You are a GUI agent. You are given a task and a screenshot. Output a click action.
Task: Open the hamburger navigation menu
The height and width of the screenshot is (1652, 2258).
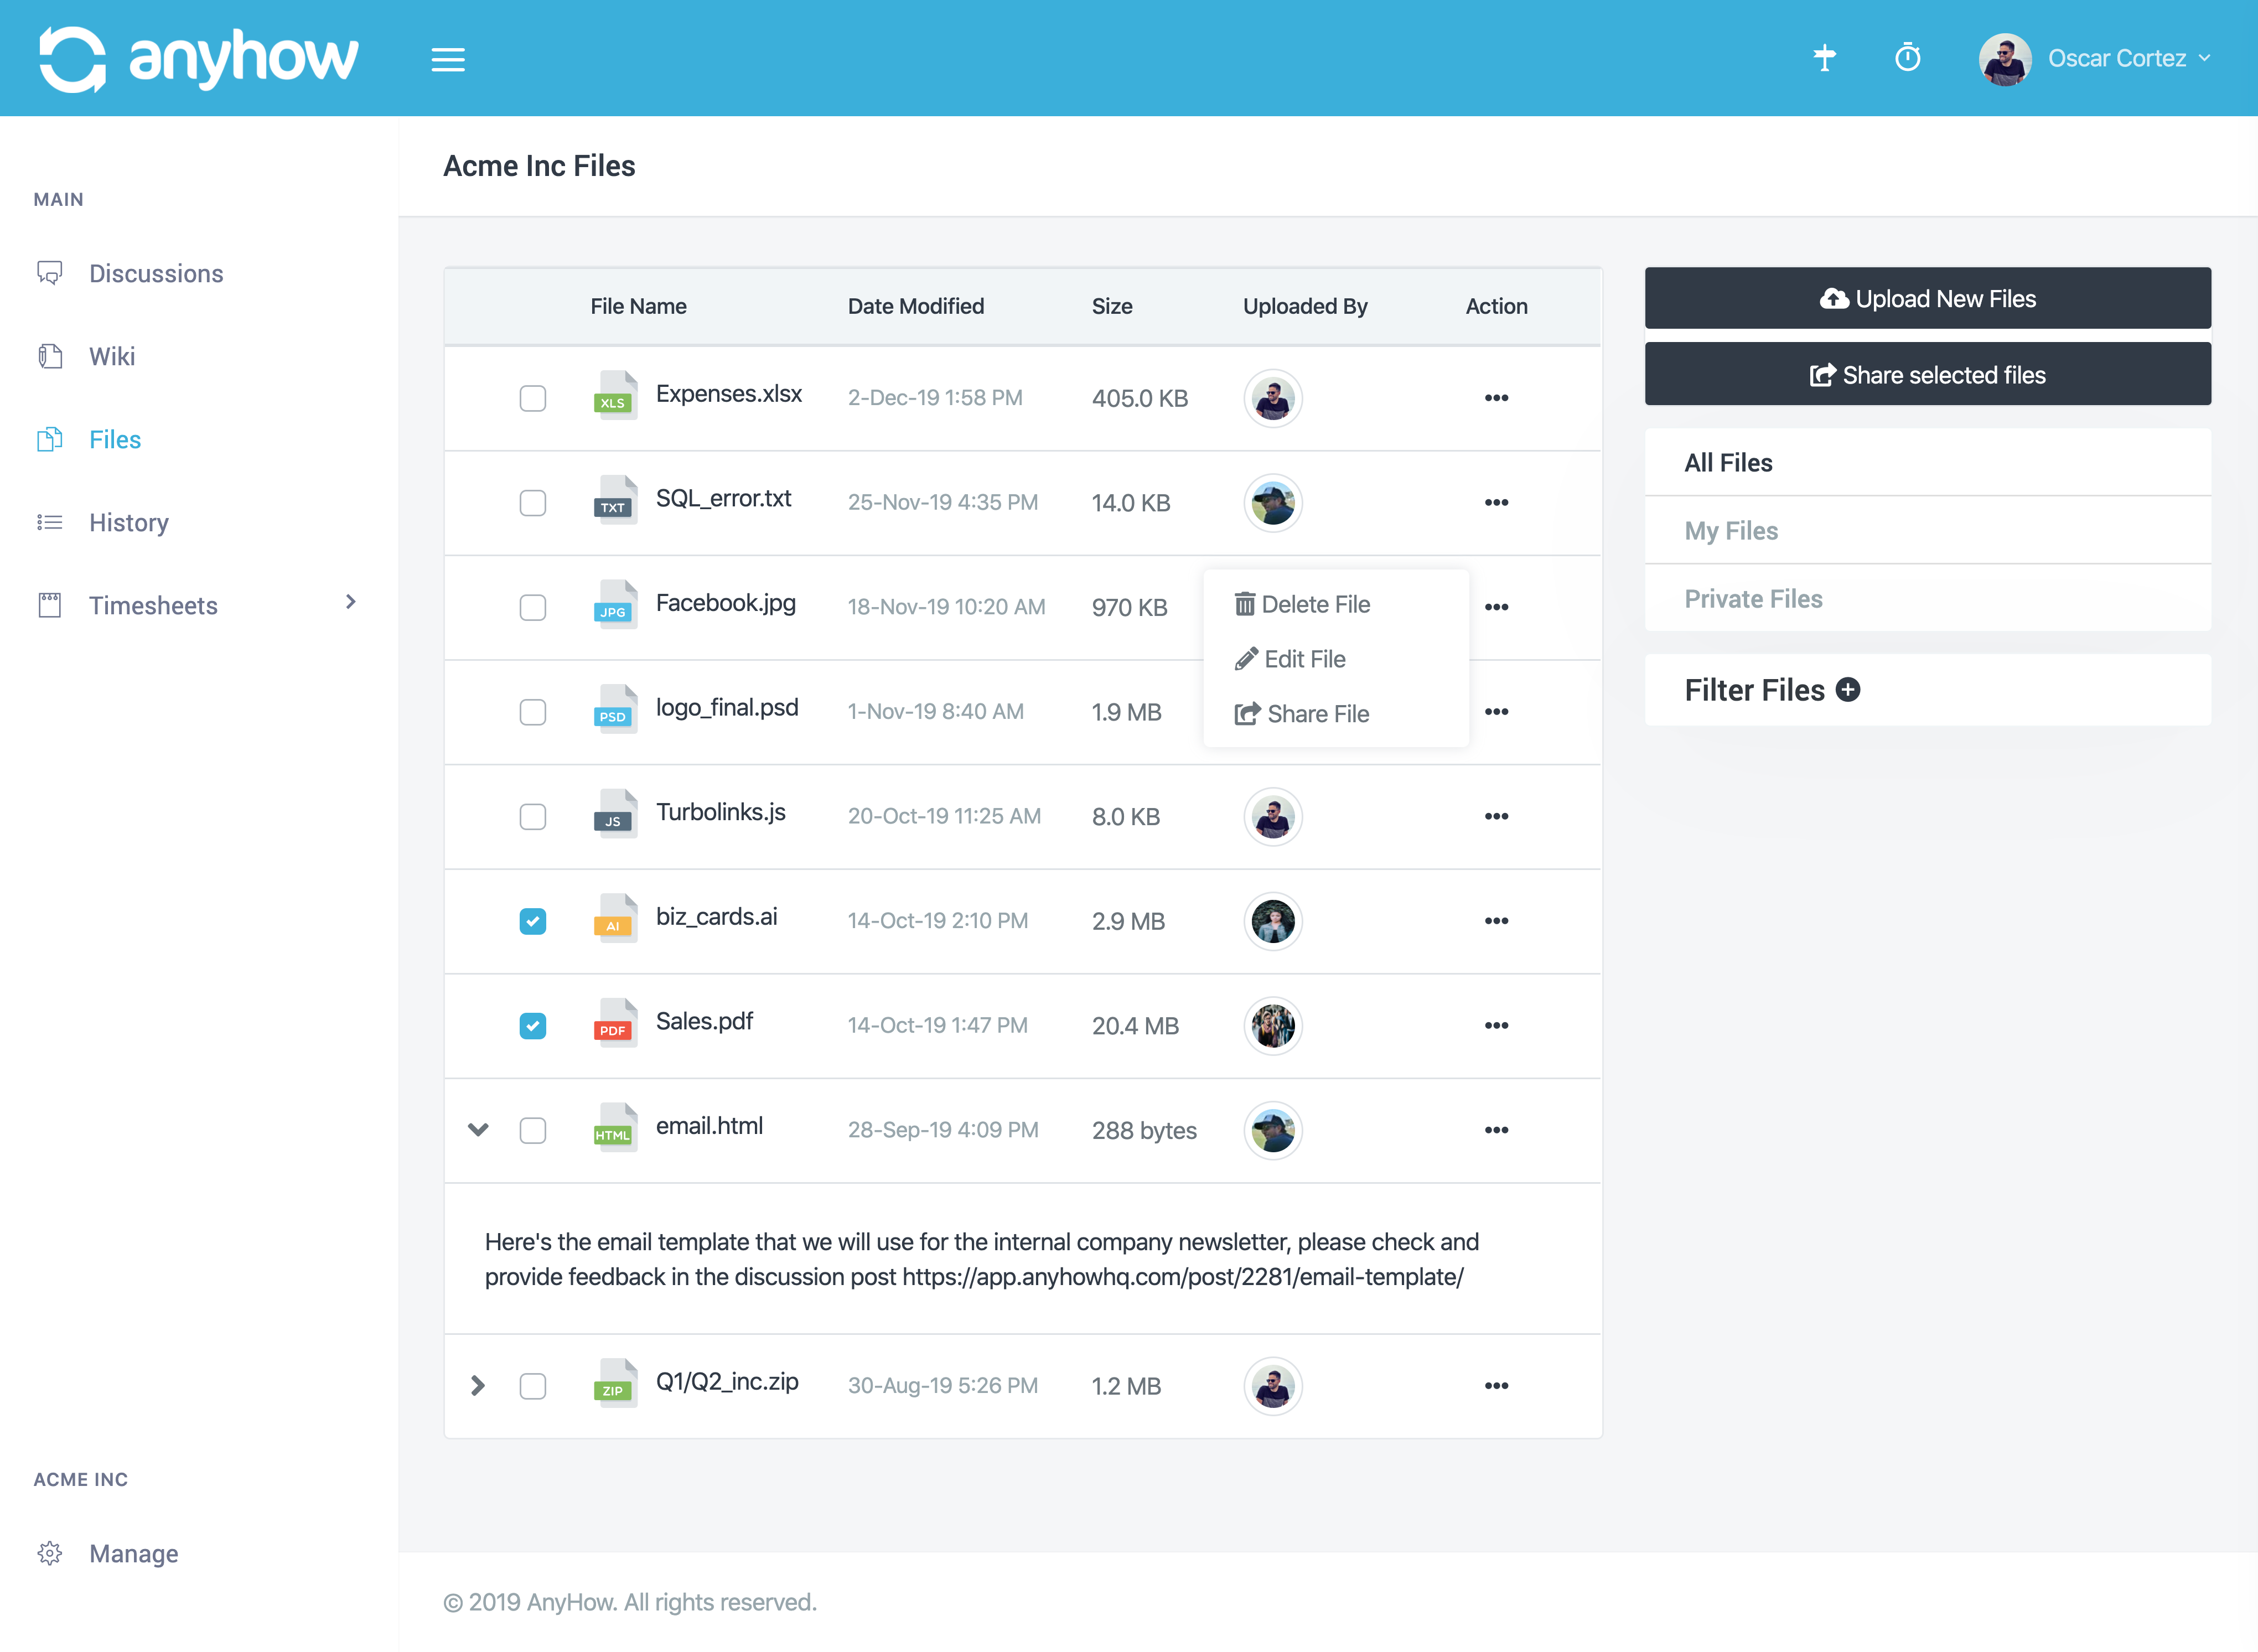(x=448, y=59)
